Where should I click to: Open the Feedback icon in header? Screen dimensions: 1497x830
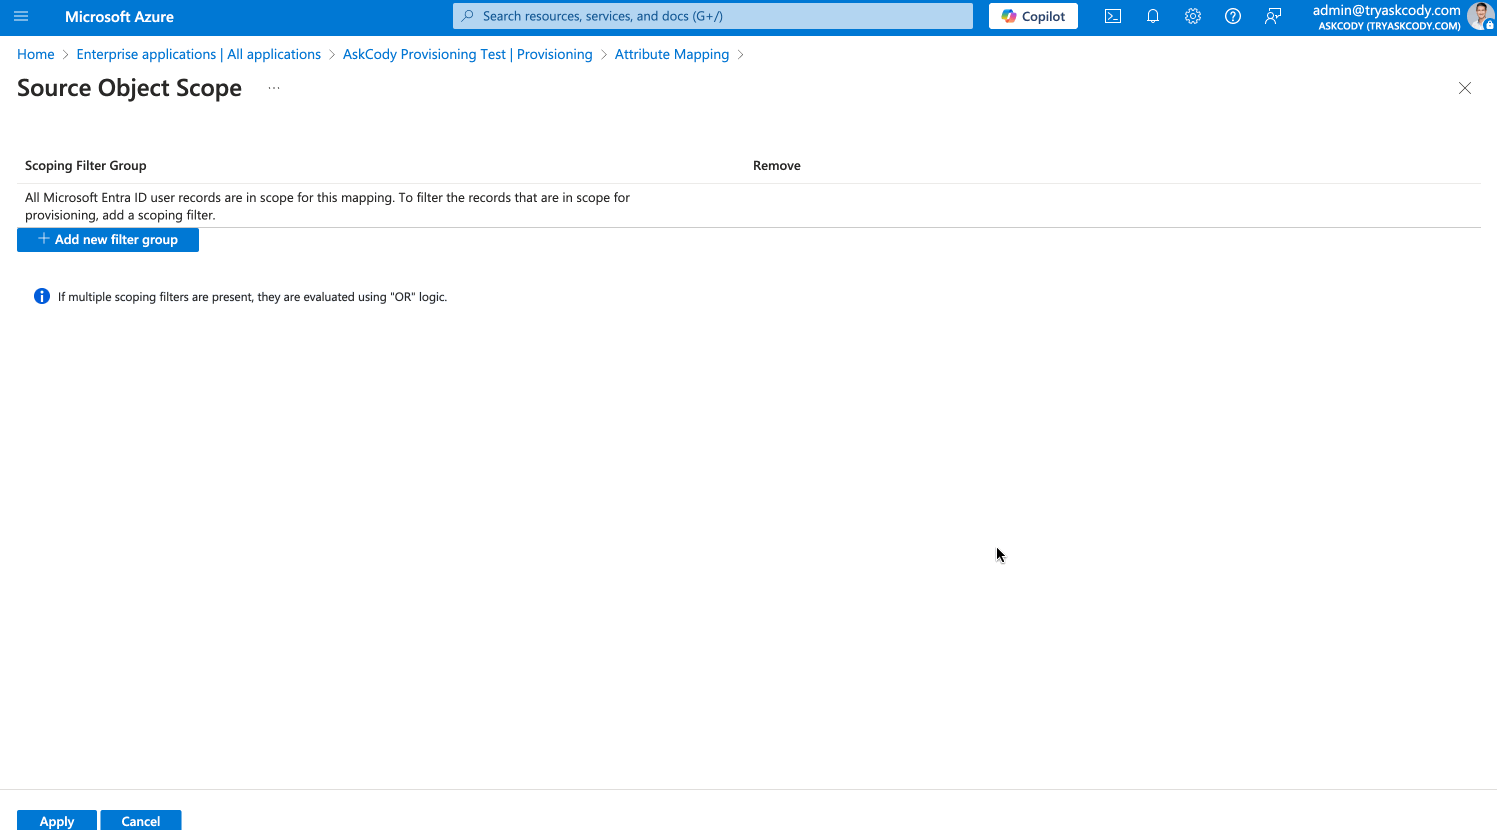(1273, 16)
